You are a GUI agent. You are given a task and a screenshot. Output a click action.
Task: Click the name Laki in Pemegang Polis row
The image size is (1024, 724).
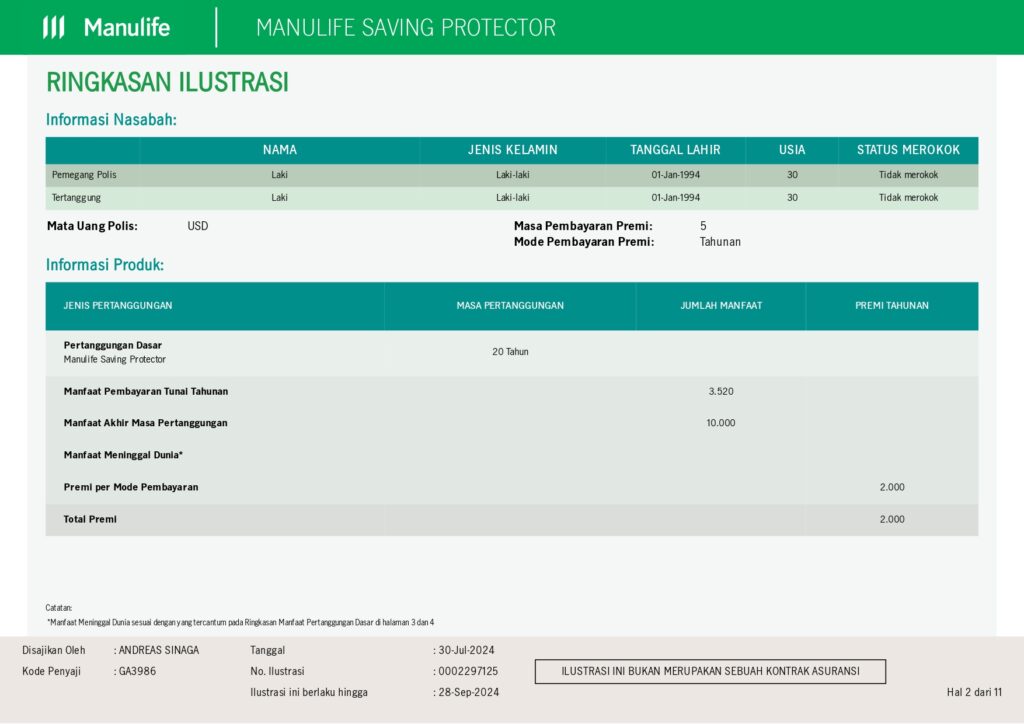coord(280,175)
